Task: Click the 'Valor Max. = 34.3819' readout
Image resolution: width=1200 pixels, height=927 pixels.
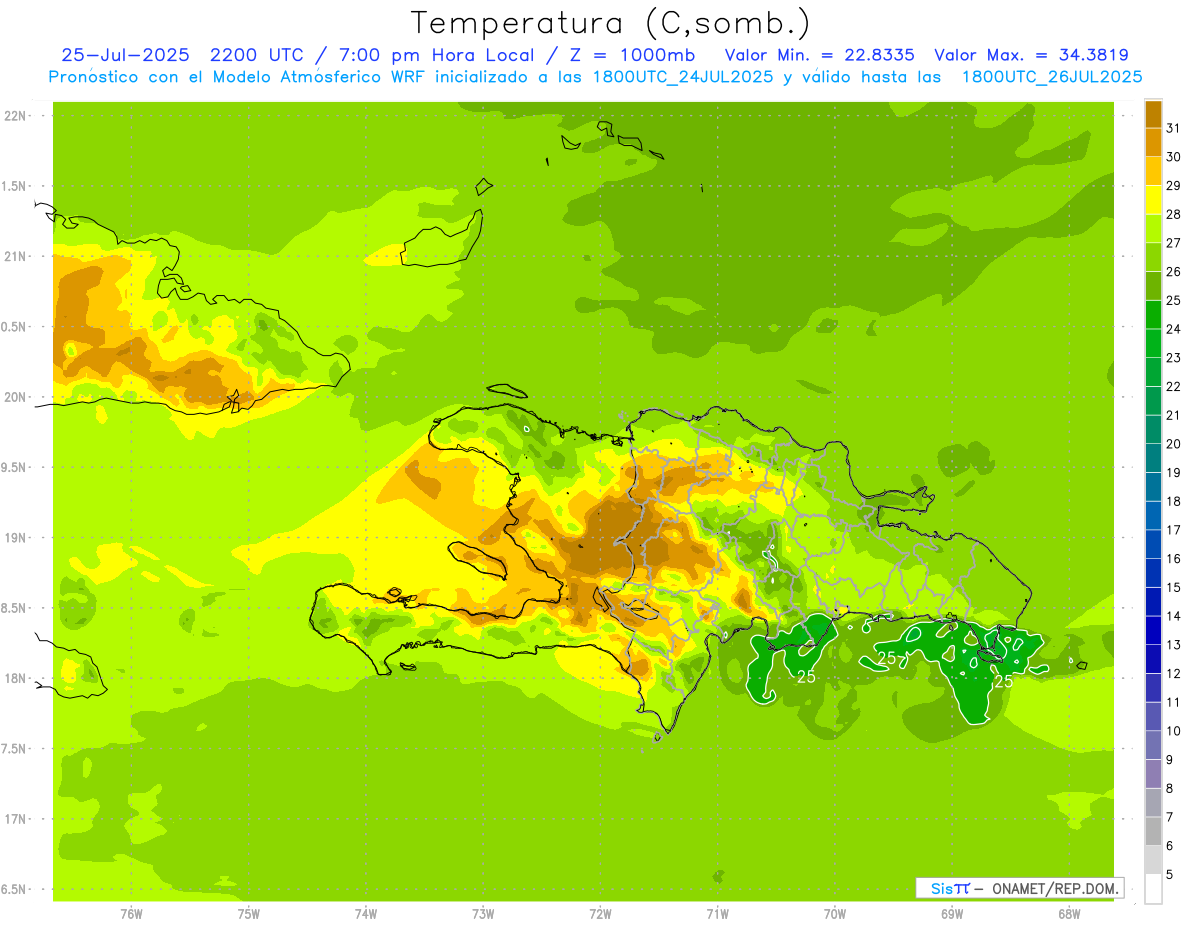Action: 1031,55
